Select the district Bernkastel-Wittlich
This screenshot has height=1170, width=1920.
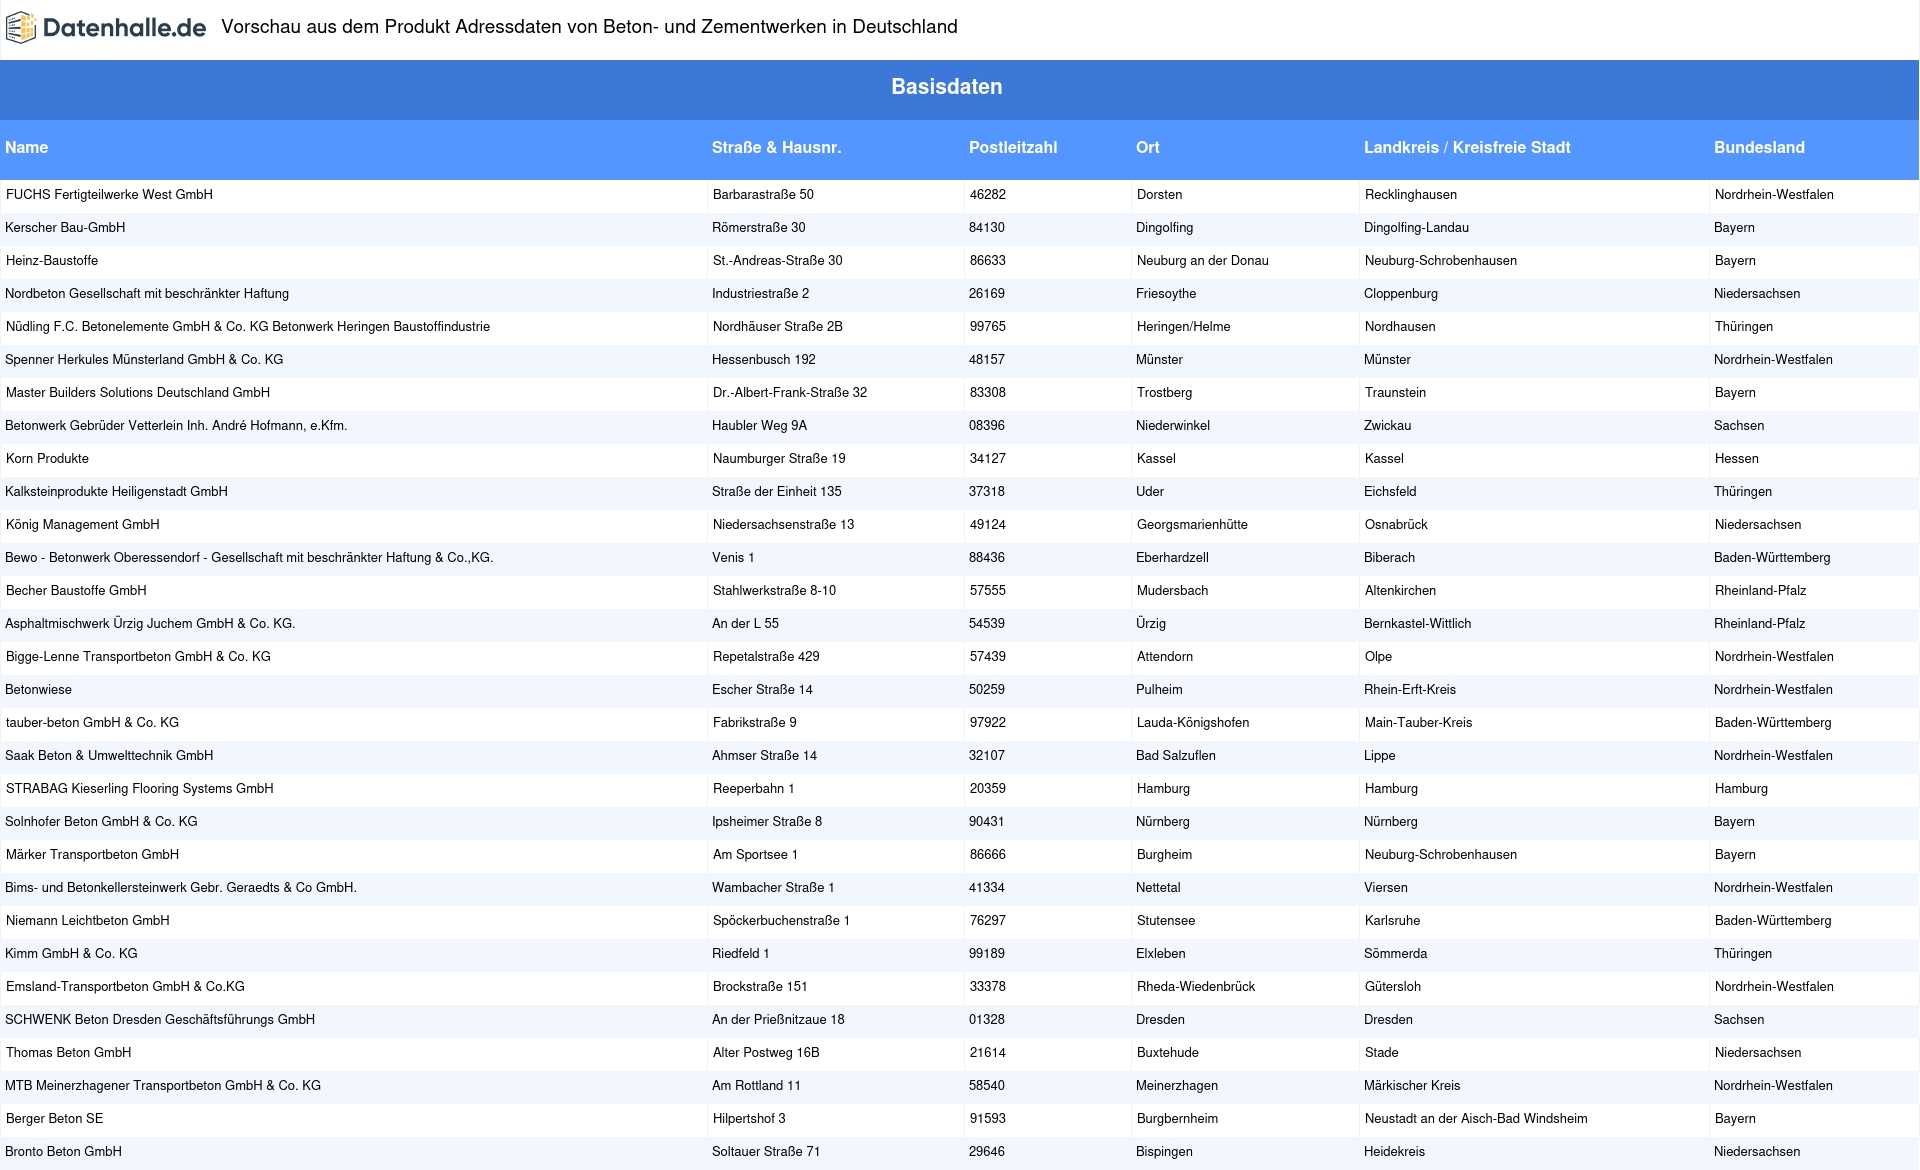click(1418, 624)
